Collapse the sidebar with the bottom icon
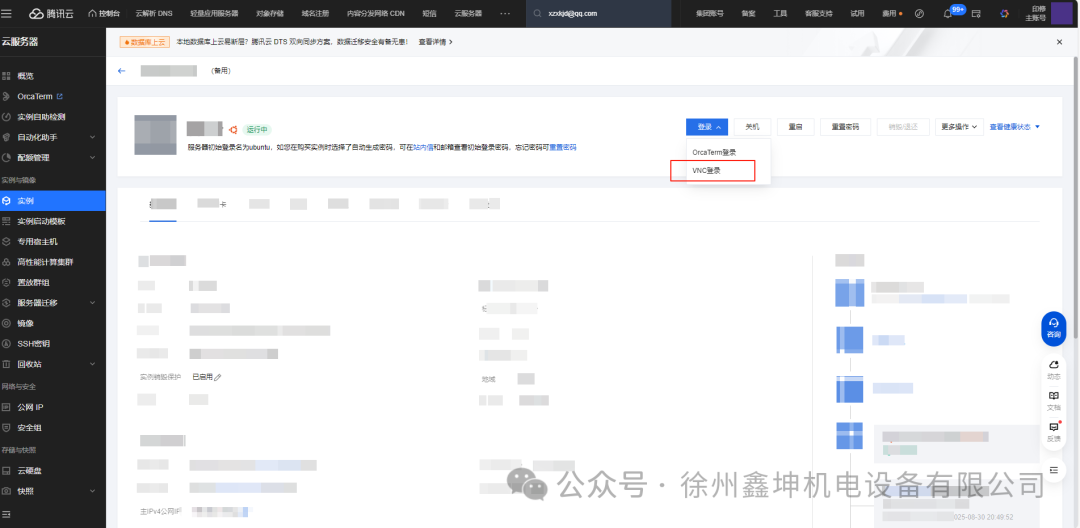 click(x=7, y=514)
